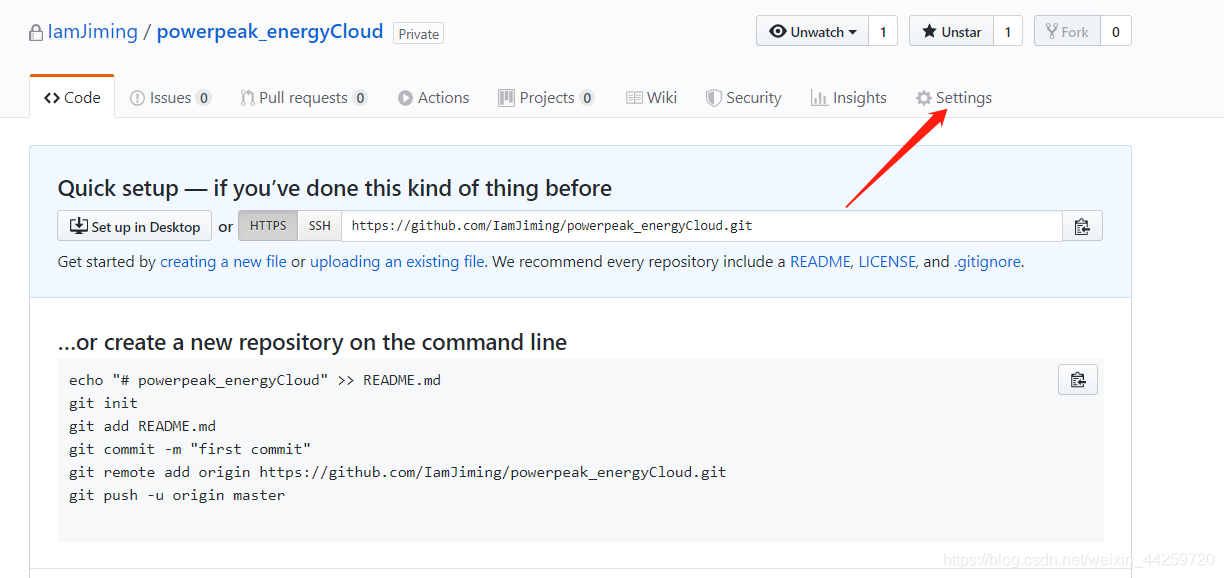Click the 'echo "# powerpeak_energyCloud"' line
This screenshot has height=578, width=1224.
pos(255,380)
